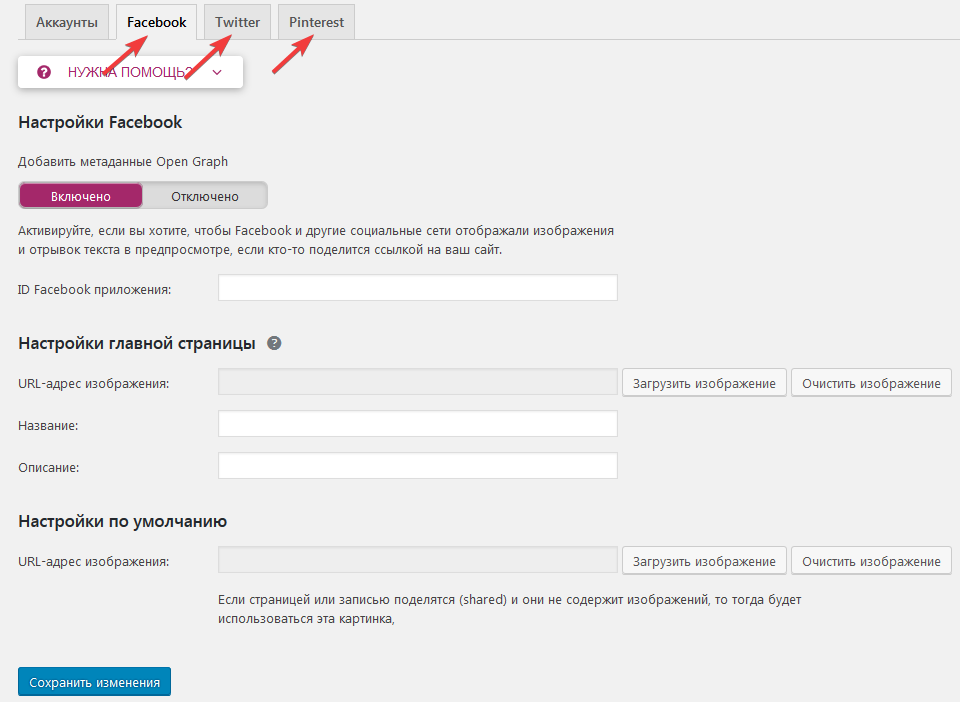Click 'Настройки главной страницы' heading
The height and width of the screenshot is (702, 960).
[x=137, y=343]
